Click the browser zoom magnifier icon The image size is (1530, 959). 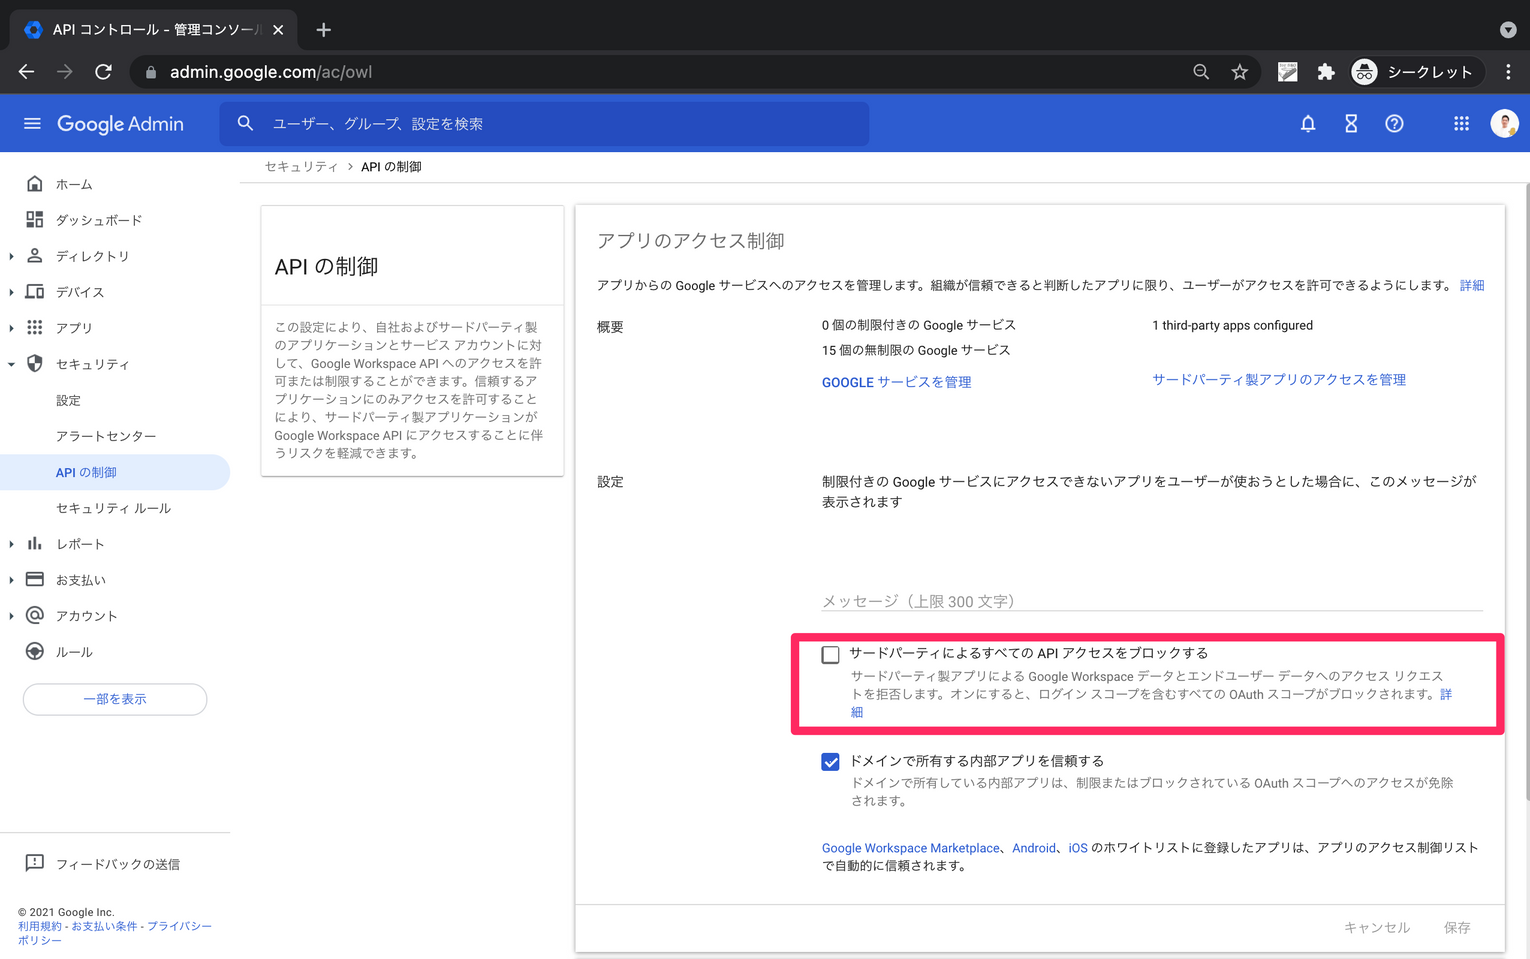[1201, 72]
